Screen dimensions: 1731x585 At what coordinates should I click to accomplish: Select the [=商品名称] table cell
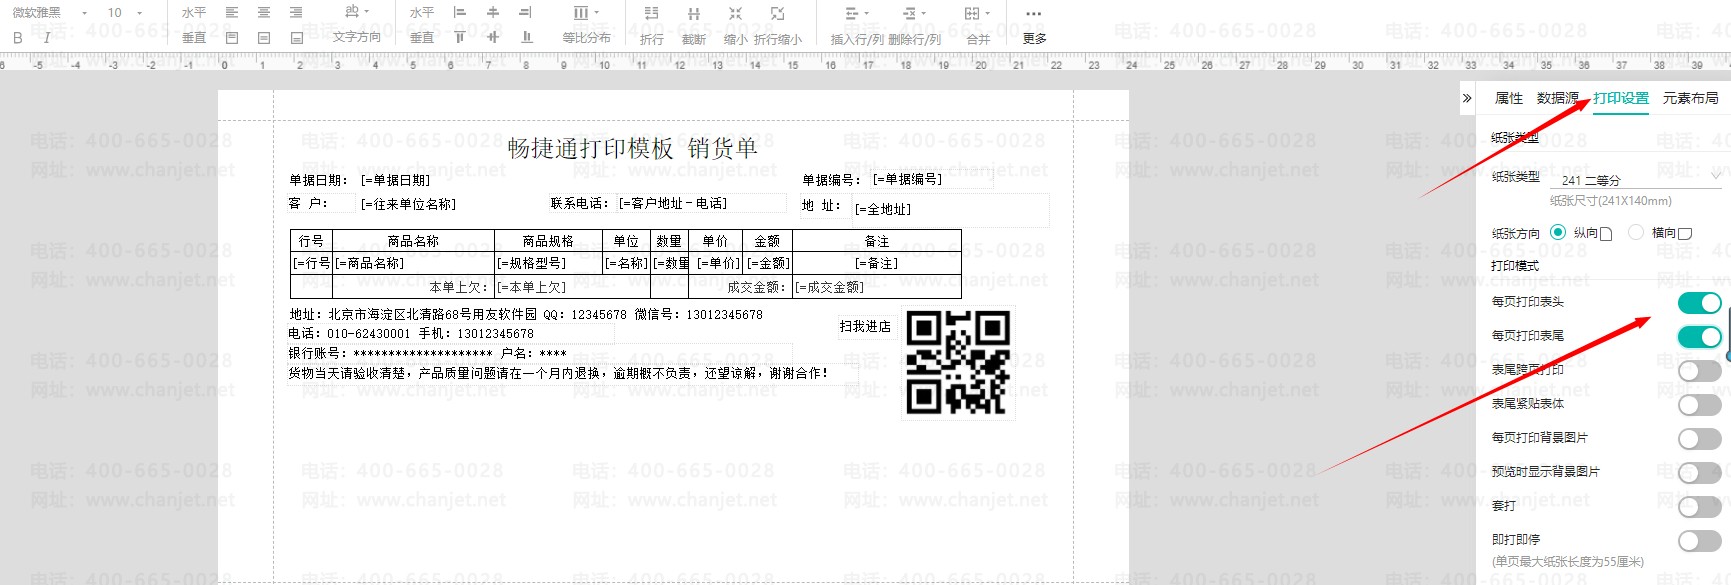(x=413, y=263)
